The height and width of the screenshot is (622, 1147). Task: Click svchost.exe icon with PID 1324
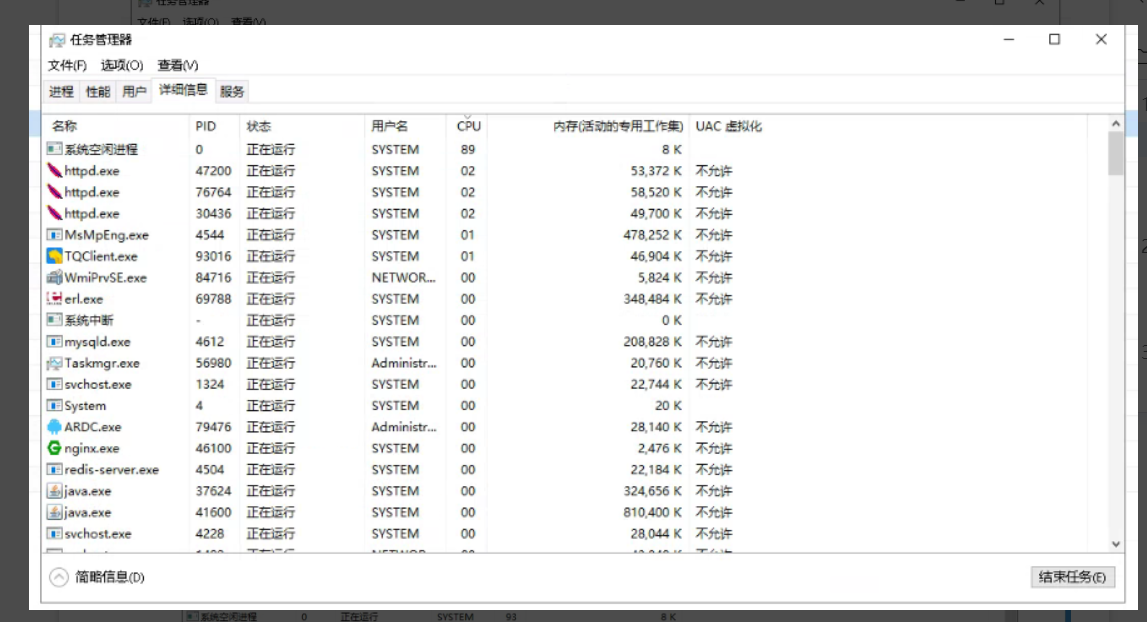[54, 384]
